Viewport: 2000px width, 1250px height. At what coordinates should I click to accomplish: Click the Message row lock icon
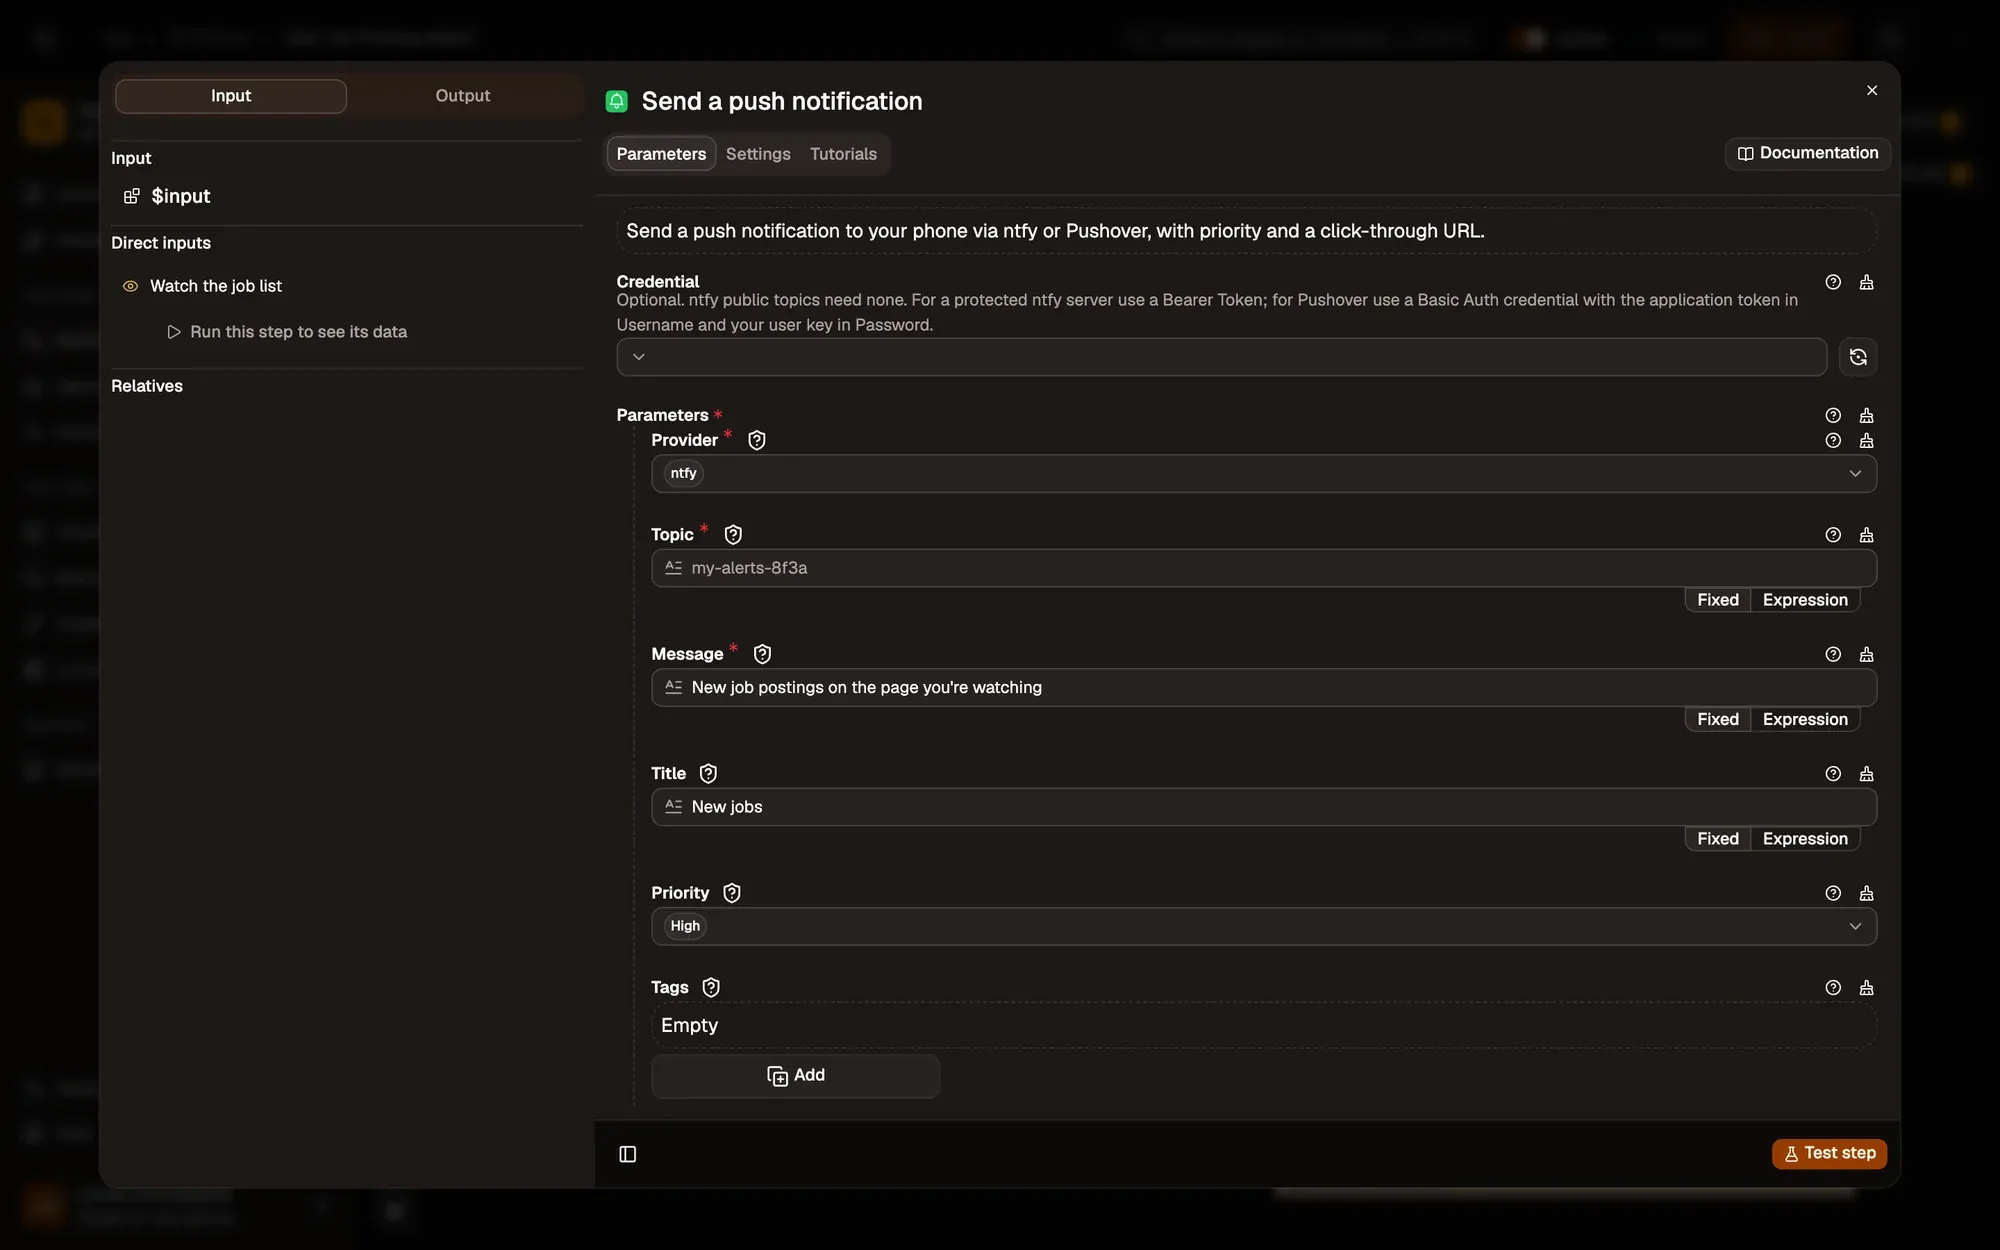pos(1866,654)
